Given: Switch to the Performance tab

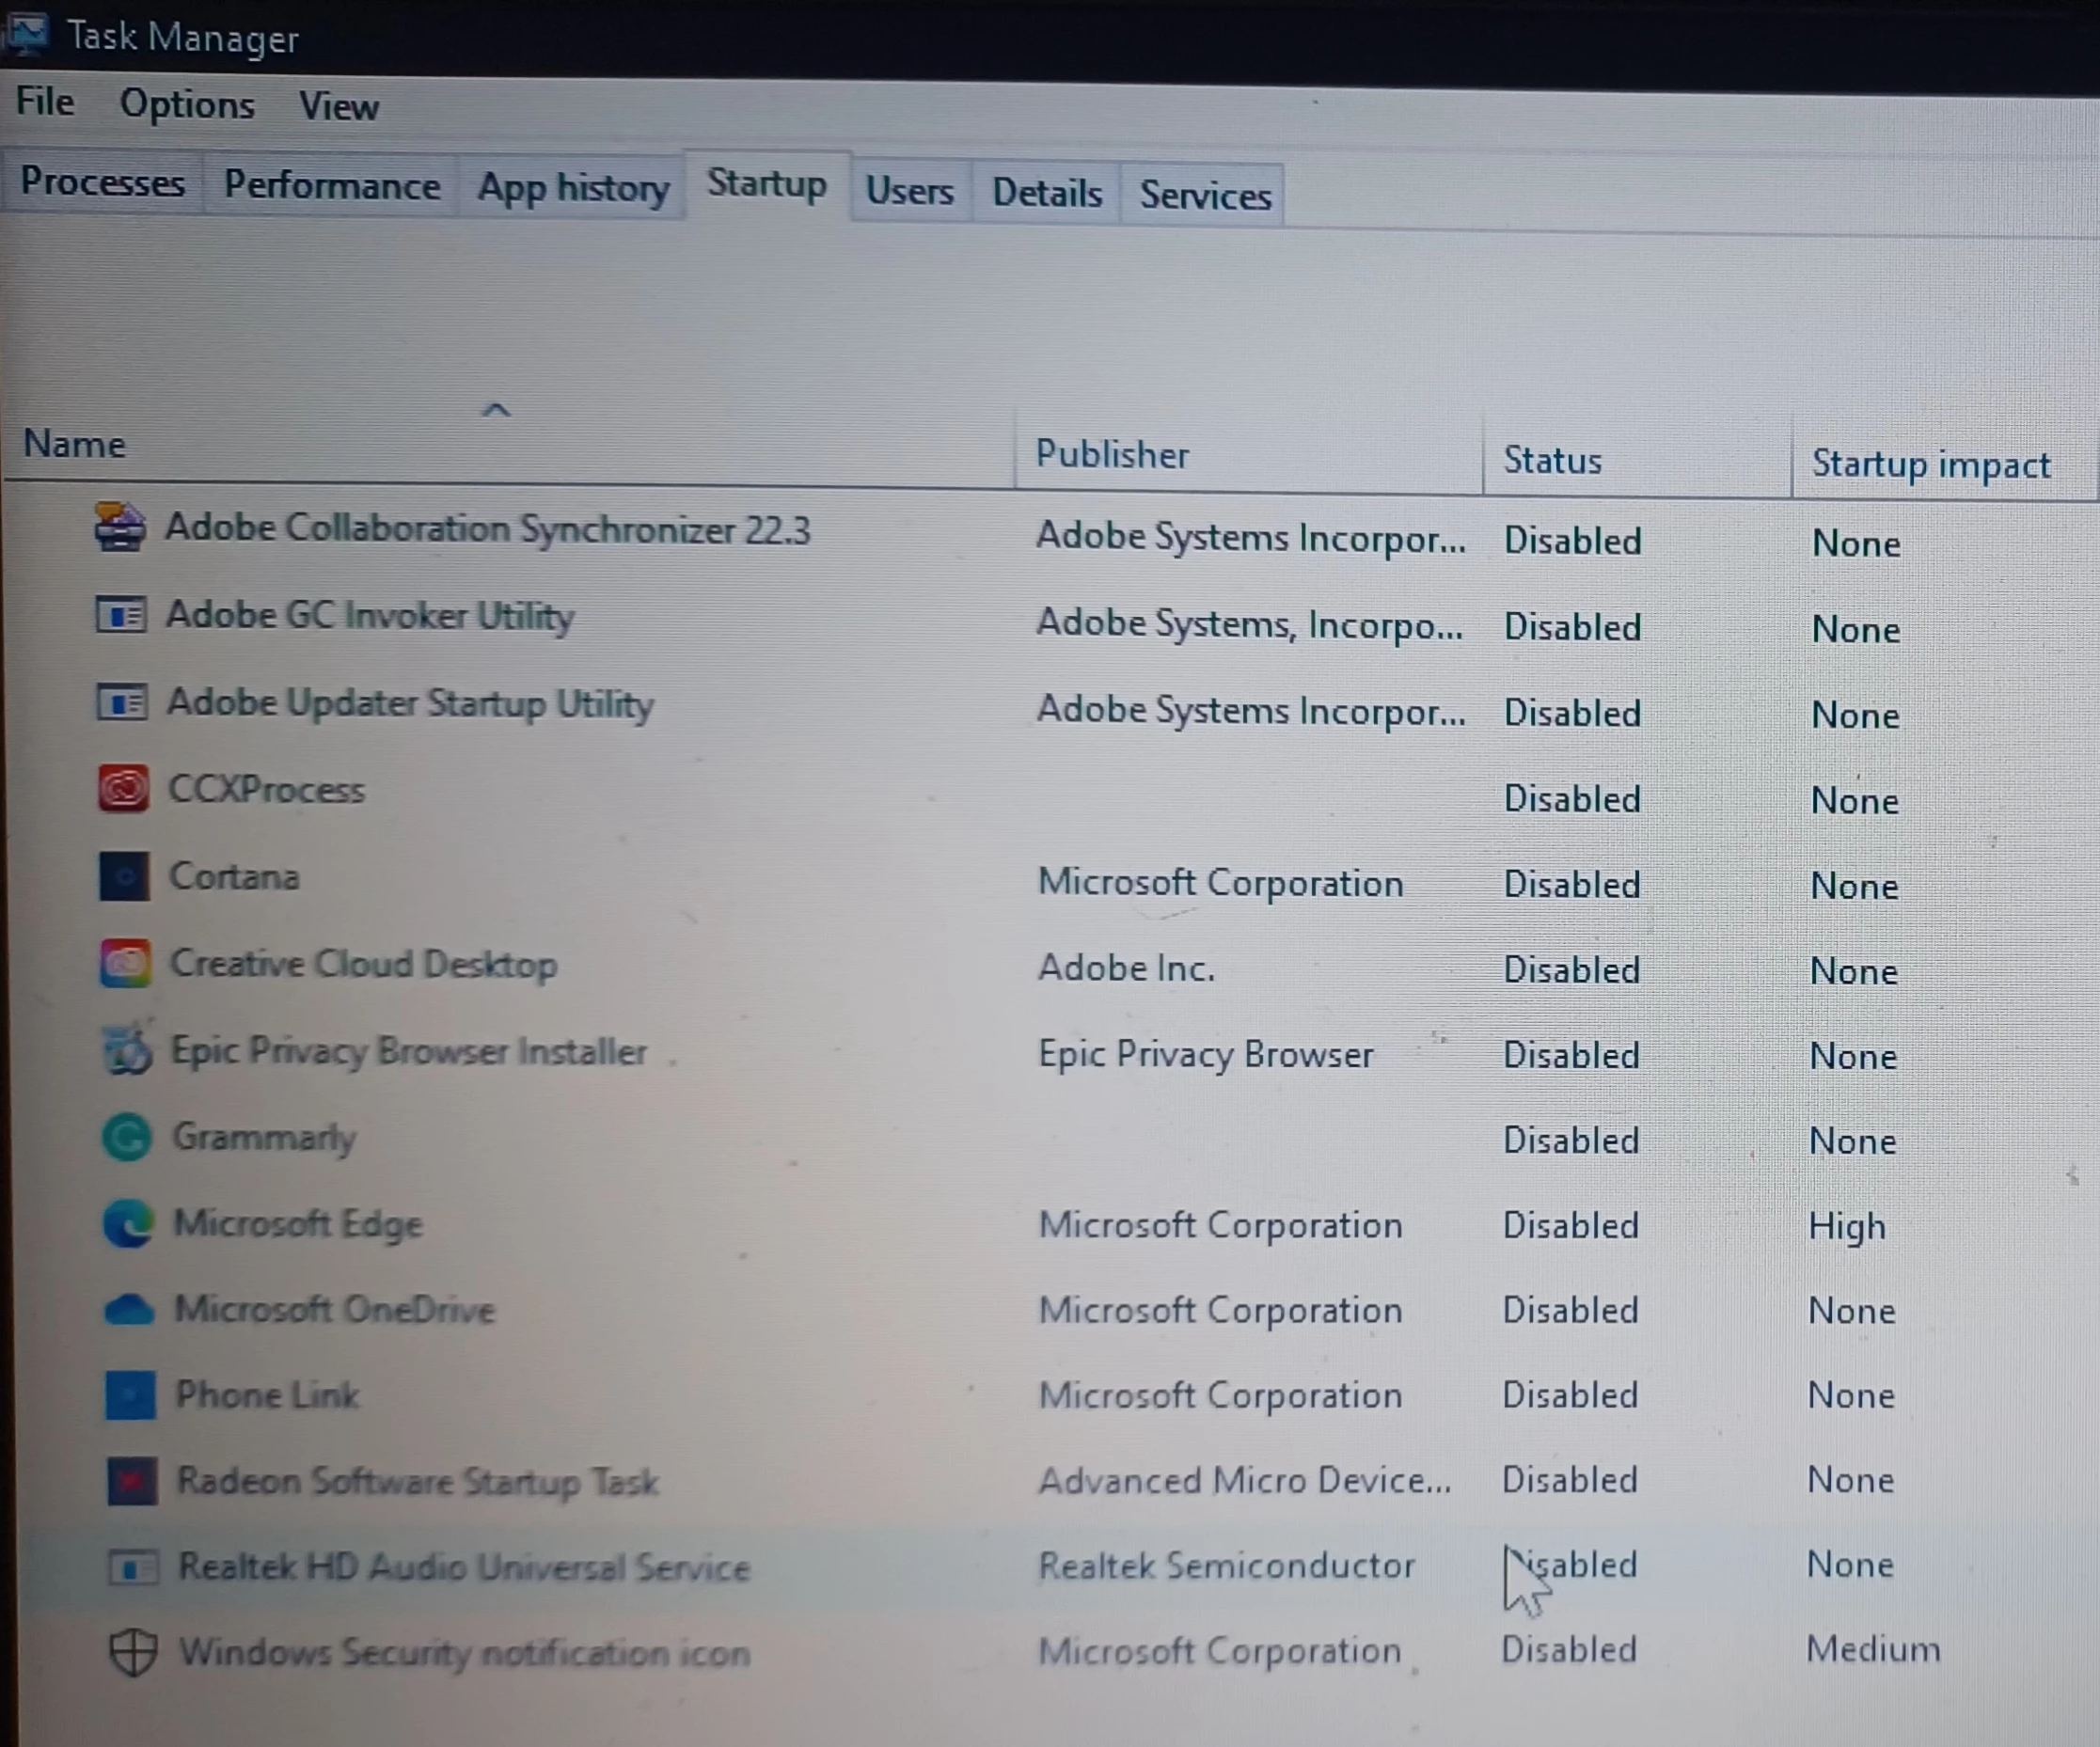Looking at the screenshot, I should click(331, 186).
